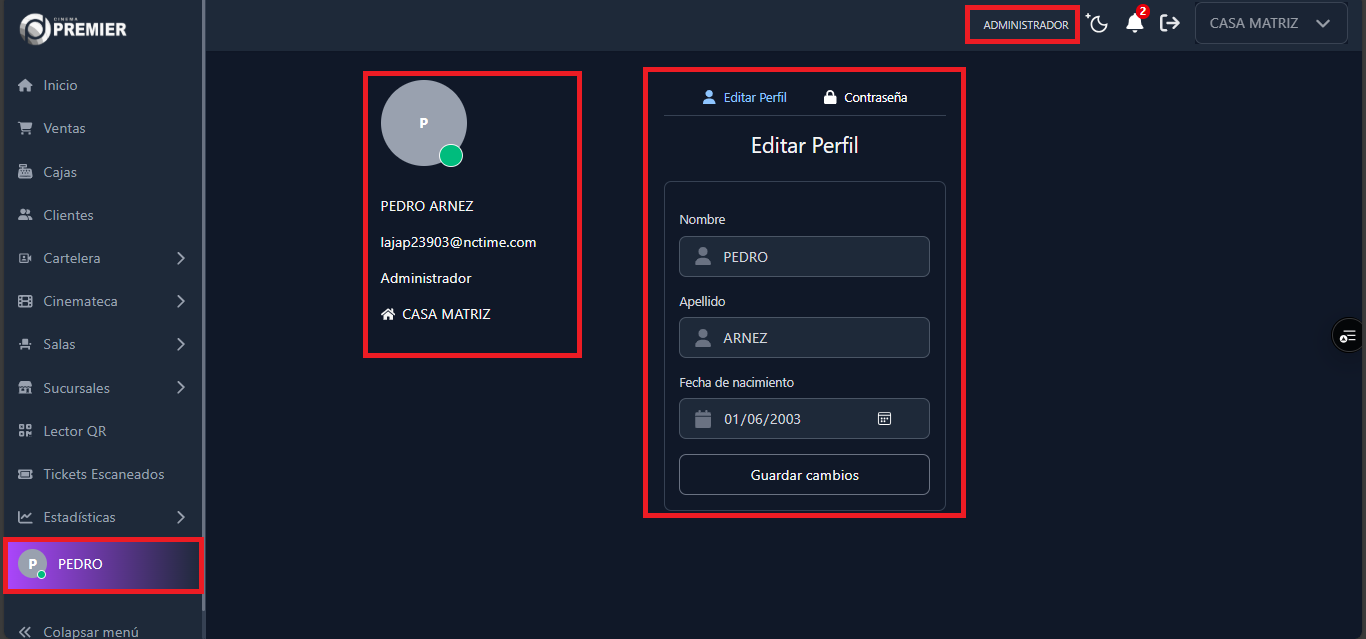Click the logout arrow icon
This screenshot has height=639, width=1366.
(1169, 23)
